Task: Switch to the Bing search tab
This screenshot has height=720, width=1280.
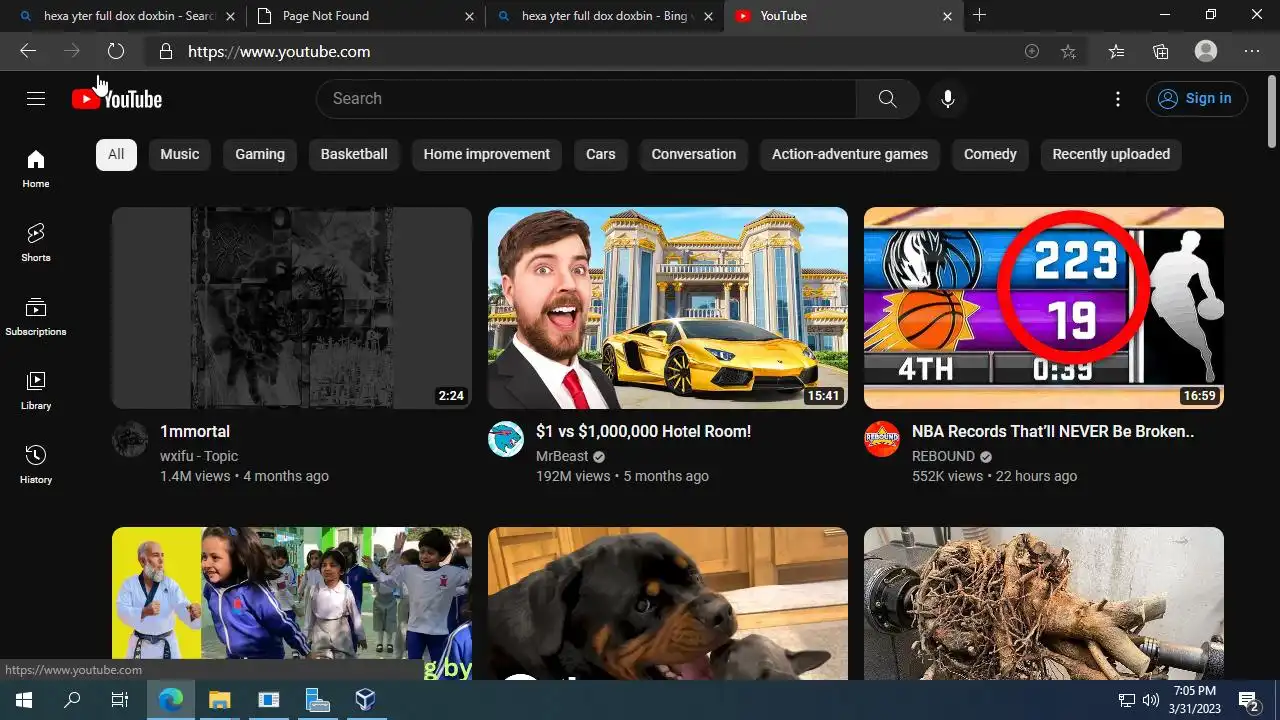Action: click(605, 16)
